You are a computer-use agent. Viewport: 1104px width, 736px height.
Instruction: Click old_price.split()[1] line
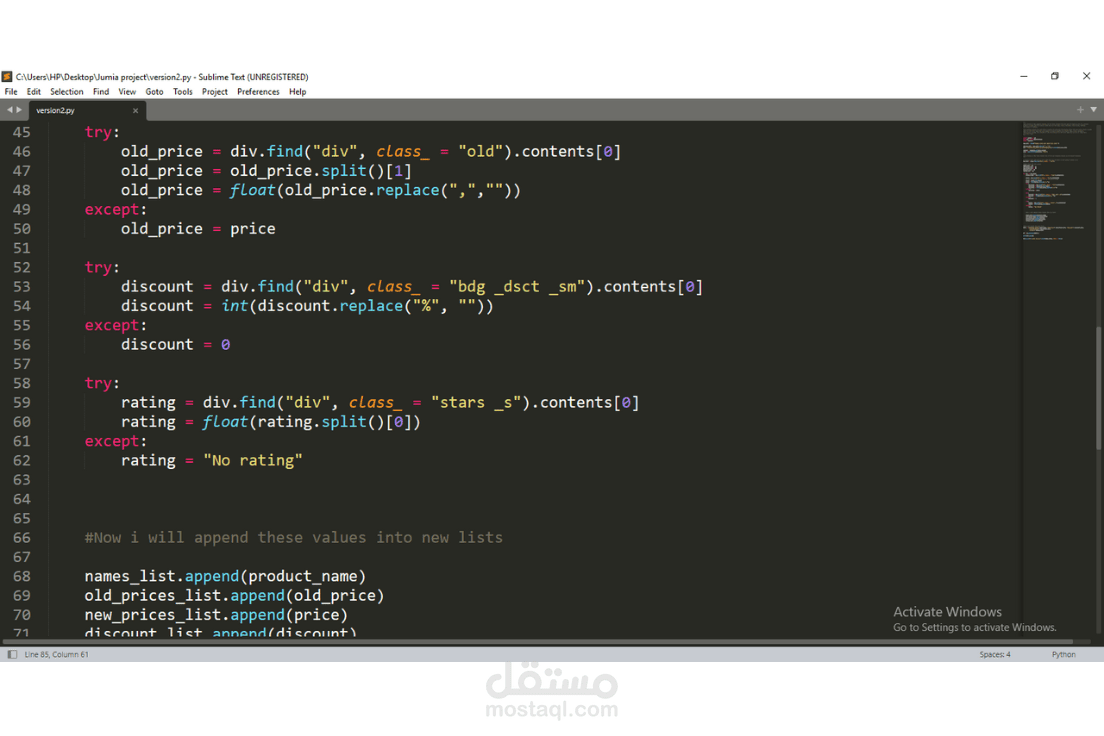tap(266, 171)
